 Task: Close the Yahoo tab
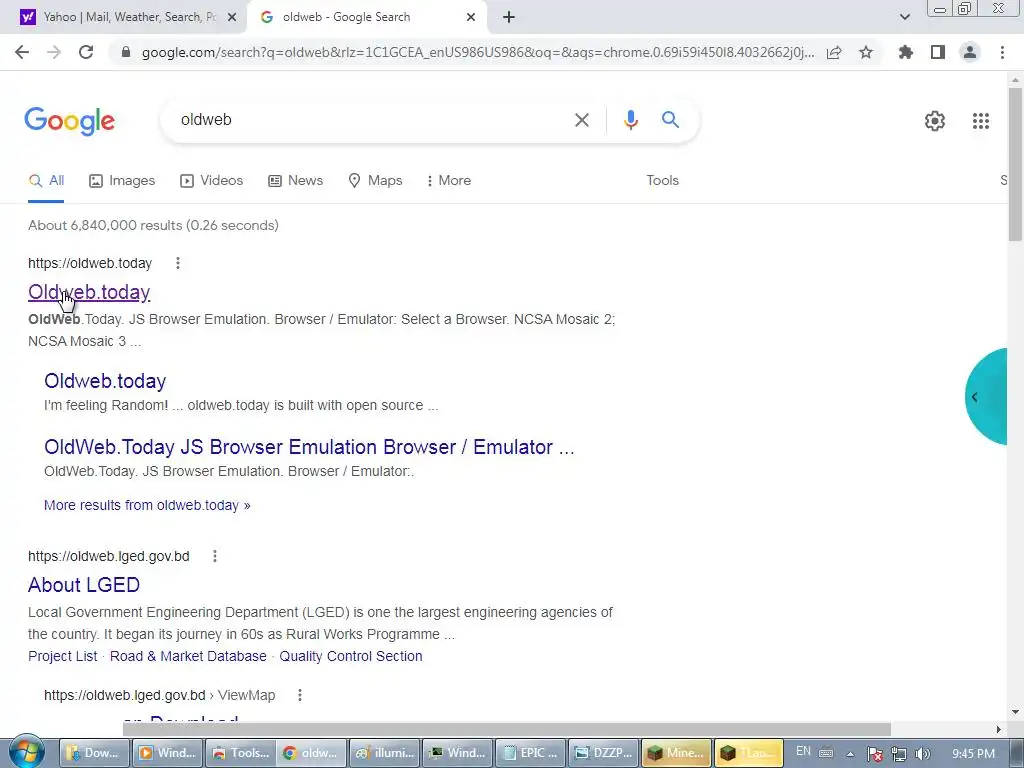tap(232, 18)
